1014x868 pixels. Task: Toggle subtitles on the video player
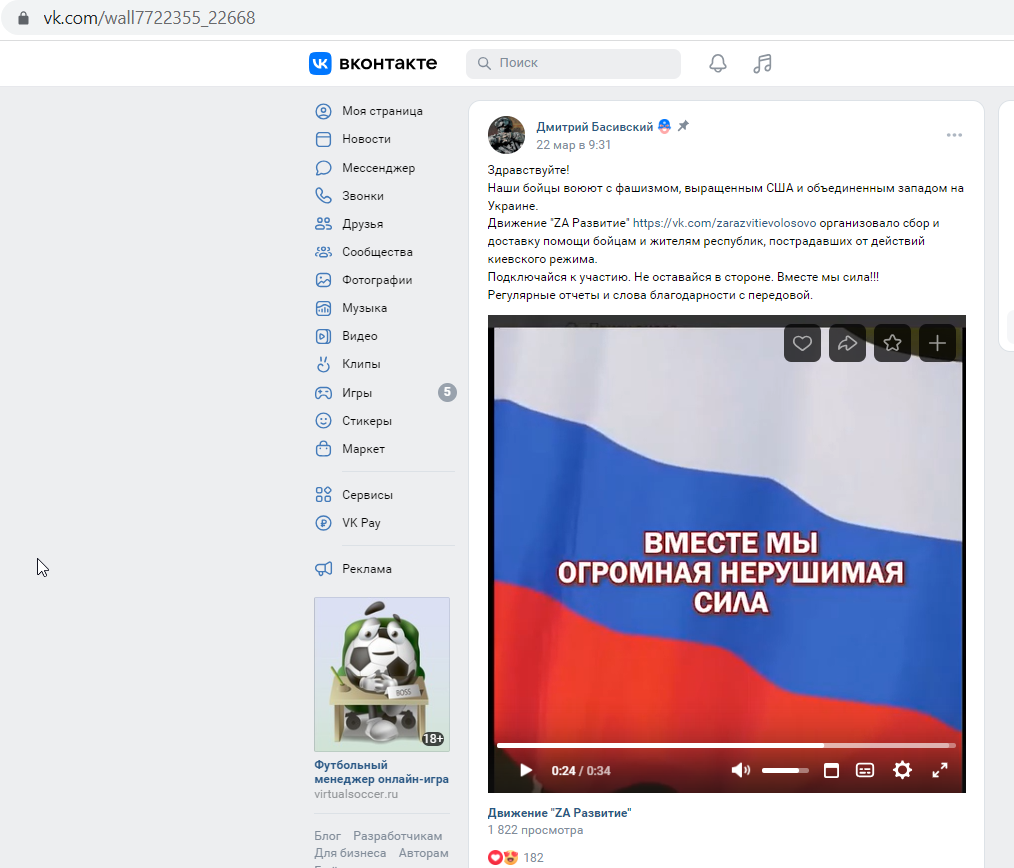click(x=865, y=770)
